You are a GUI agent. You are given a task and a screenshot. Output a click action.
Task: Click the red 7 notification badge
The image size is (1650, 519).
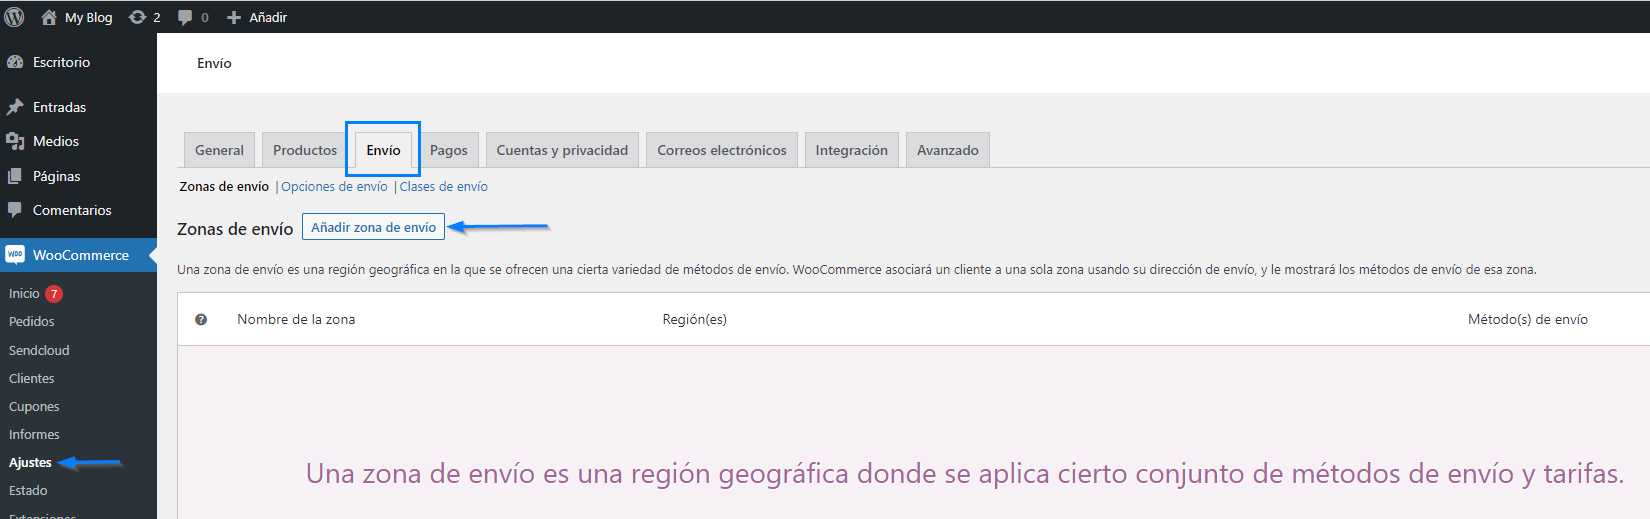(x=54, y=293)
